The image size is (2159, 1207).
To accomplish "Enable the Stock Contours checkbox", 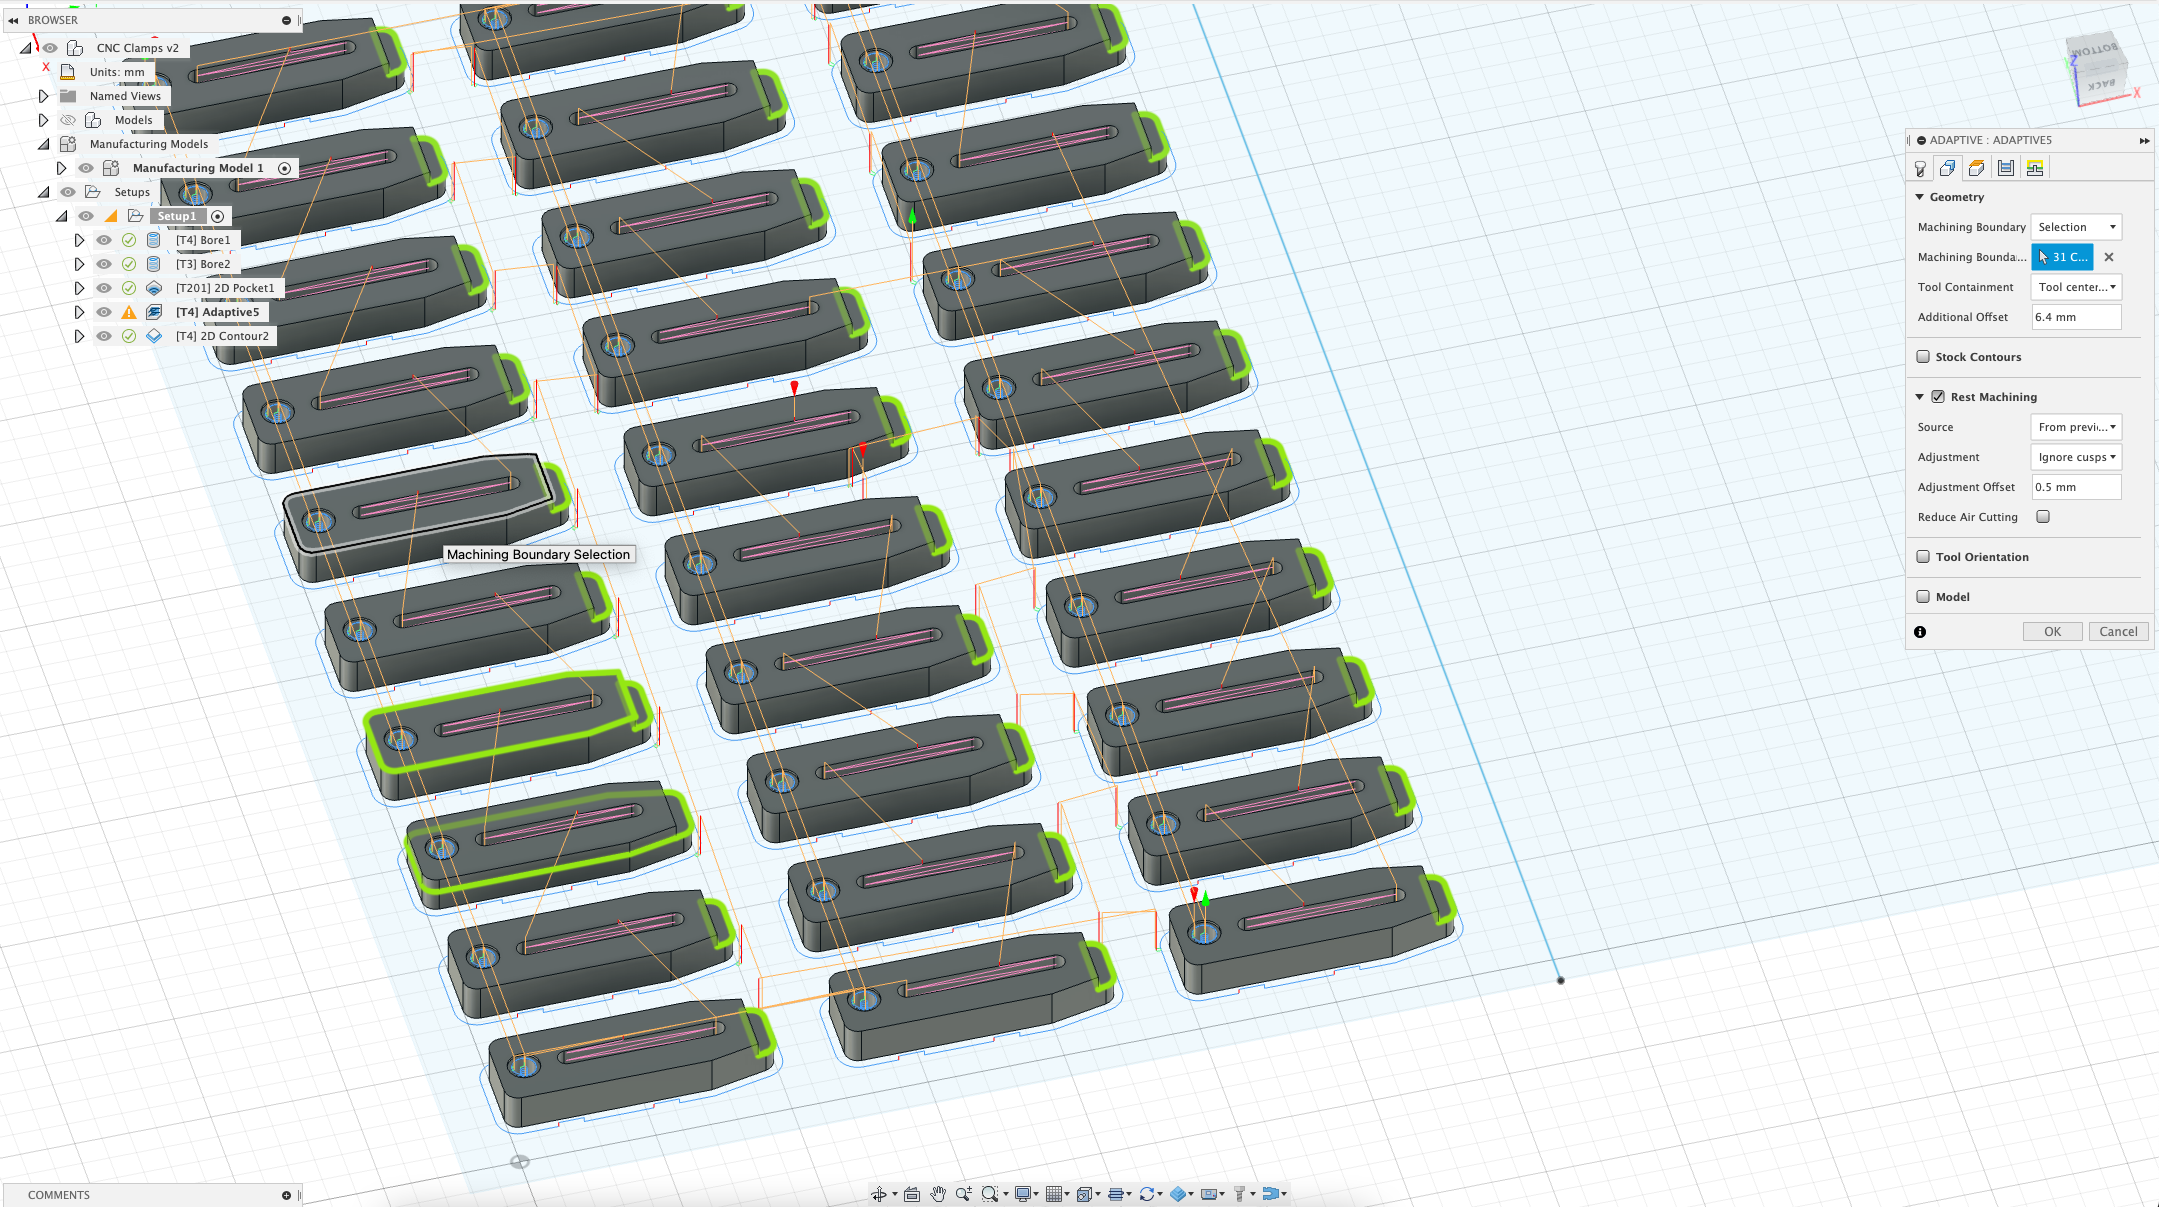I will click(x=1923, y=357).
